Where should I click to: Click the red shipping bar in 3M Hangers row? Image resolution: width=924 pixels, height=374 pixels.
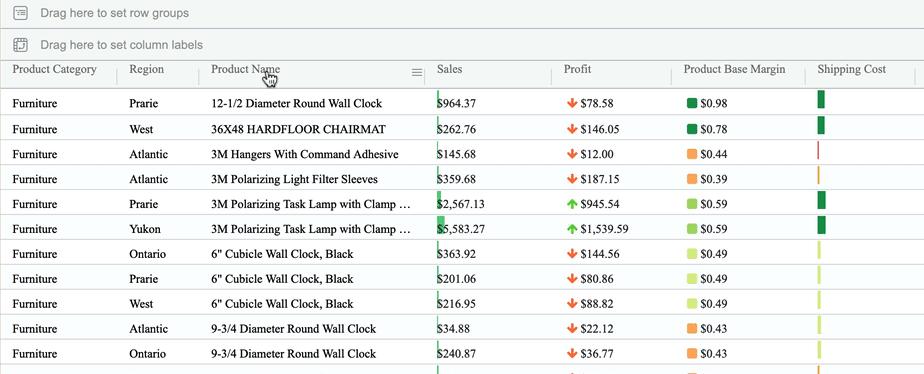818,150
